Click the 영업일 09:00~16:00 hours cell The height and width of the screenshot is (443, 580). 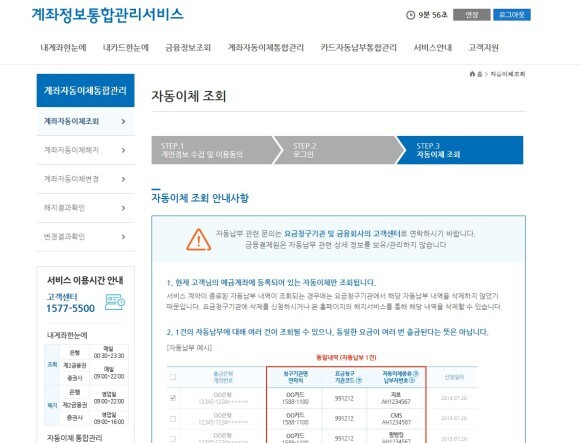coord(109,418)
